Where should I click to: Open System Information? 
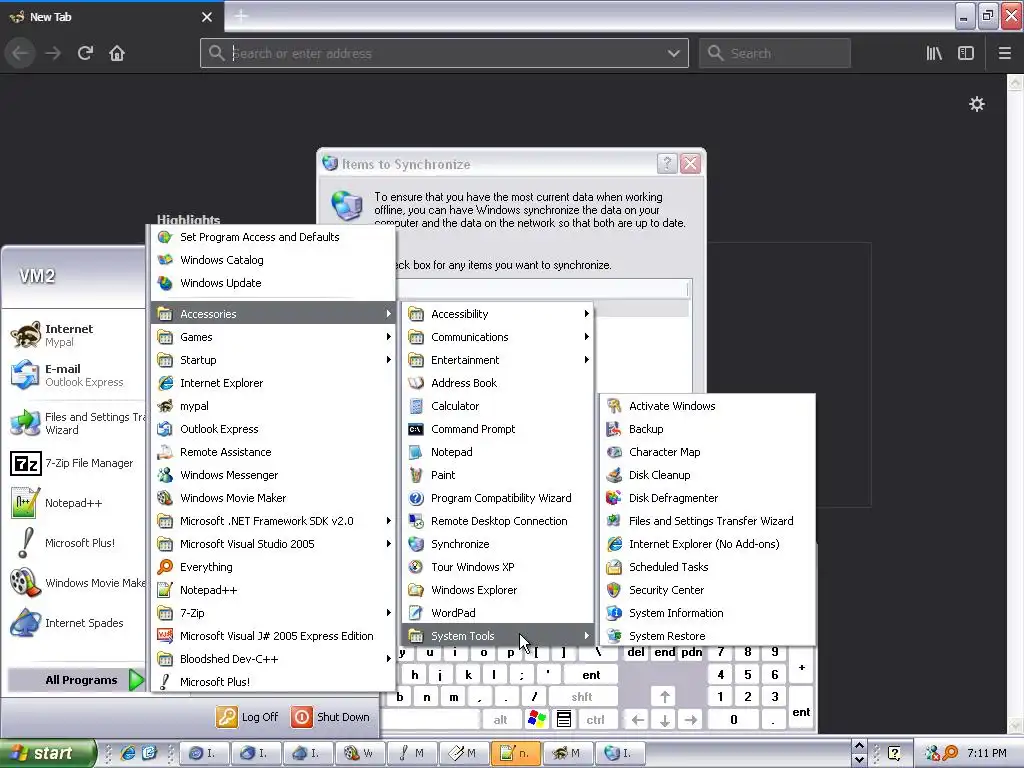(x=707, y=613)
